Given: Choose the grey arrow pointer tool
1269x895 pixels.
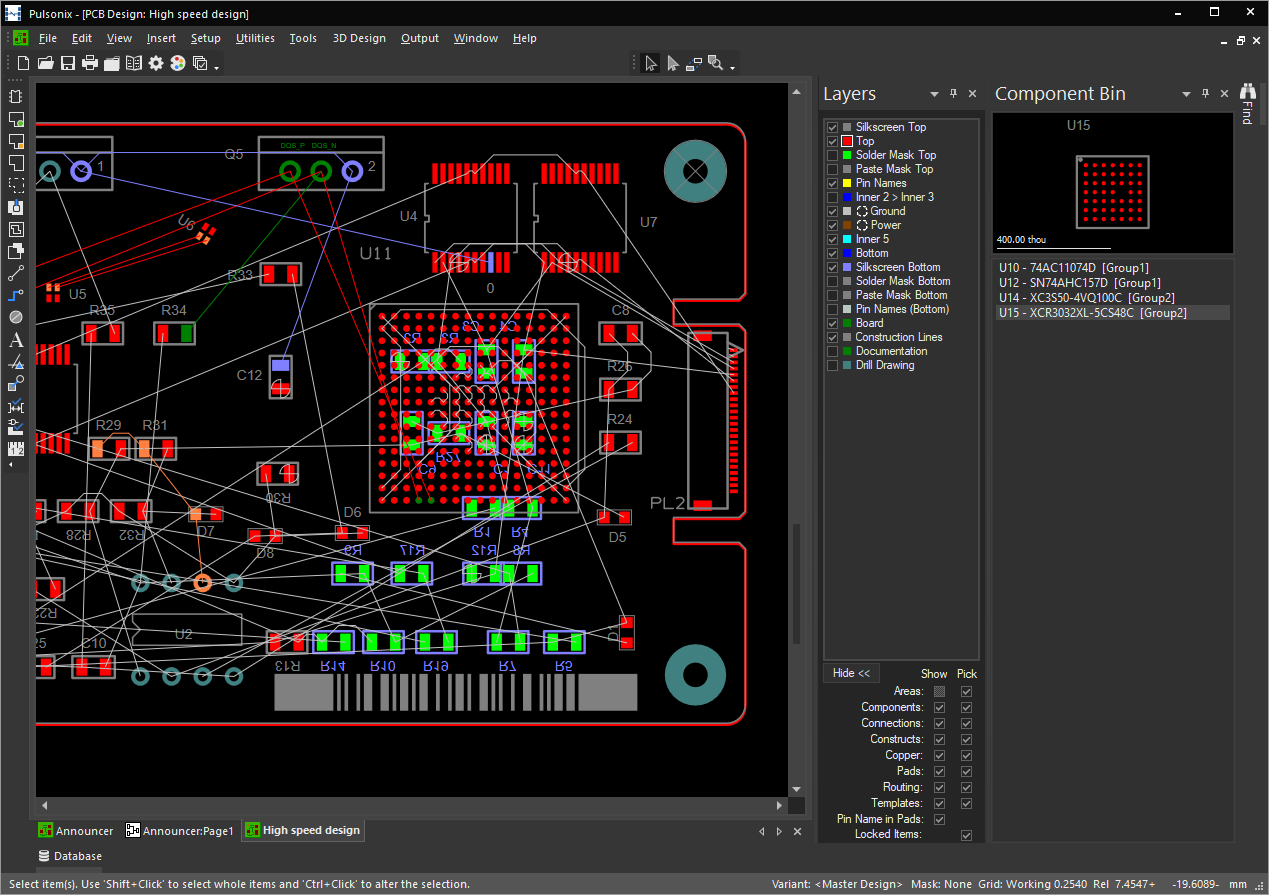Looking at the screenshot, I should pyautogui.click(x=673, y=63).
